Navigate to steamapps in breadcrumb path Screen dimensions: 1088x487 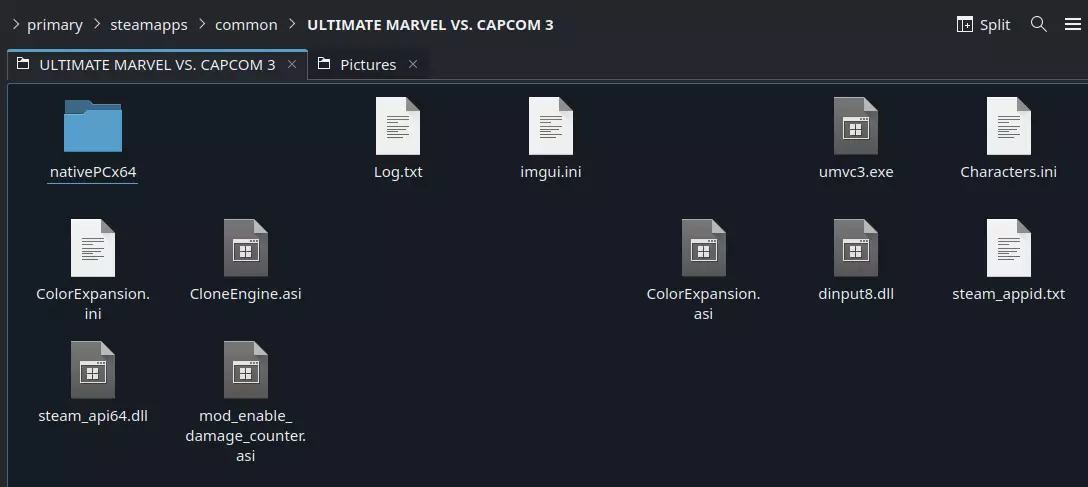point(150,25)
